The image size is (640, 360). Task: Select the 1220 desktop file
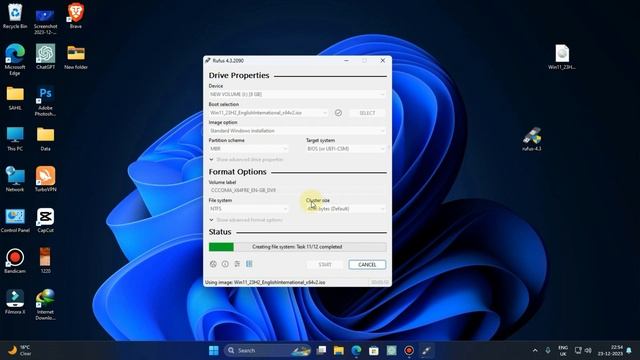(x=45, y=261)
